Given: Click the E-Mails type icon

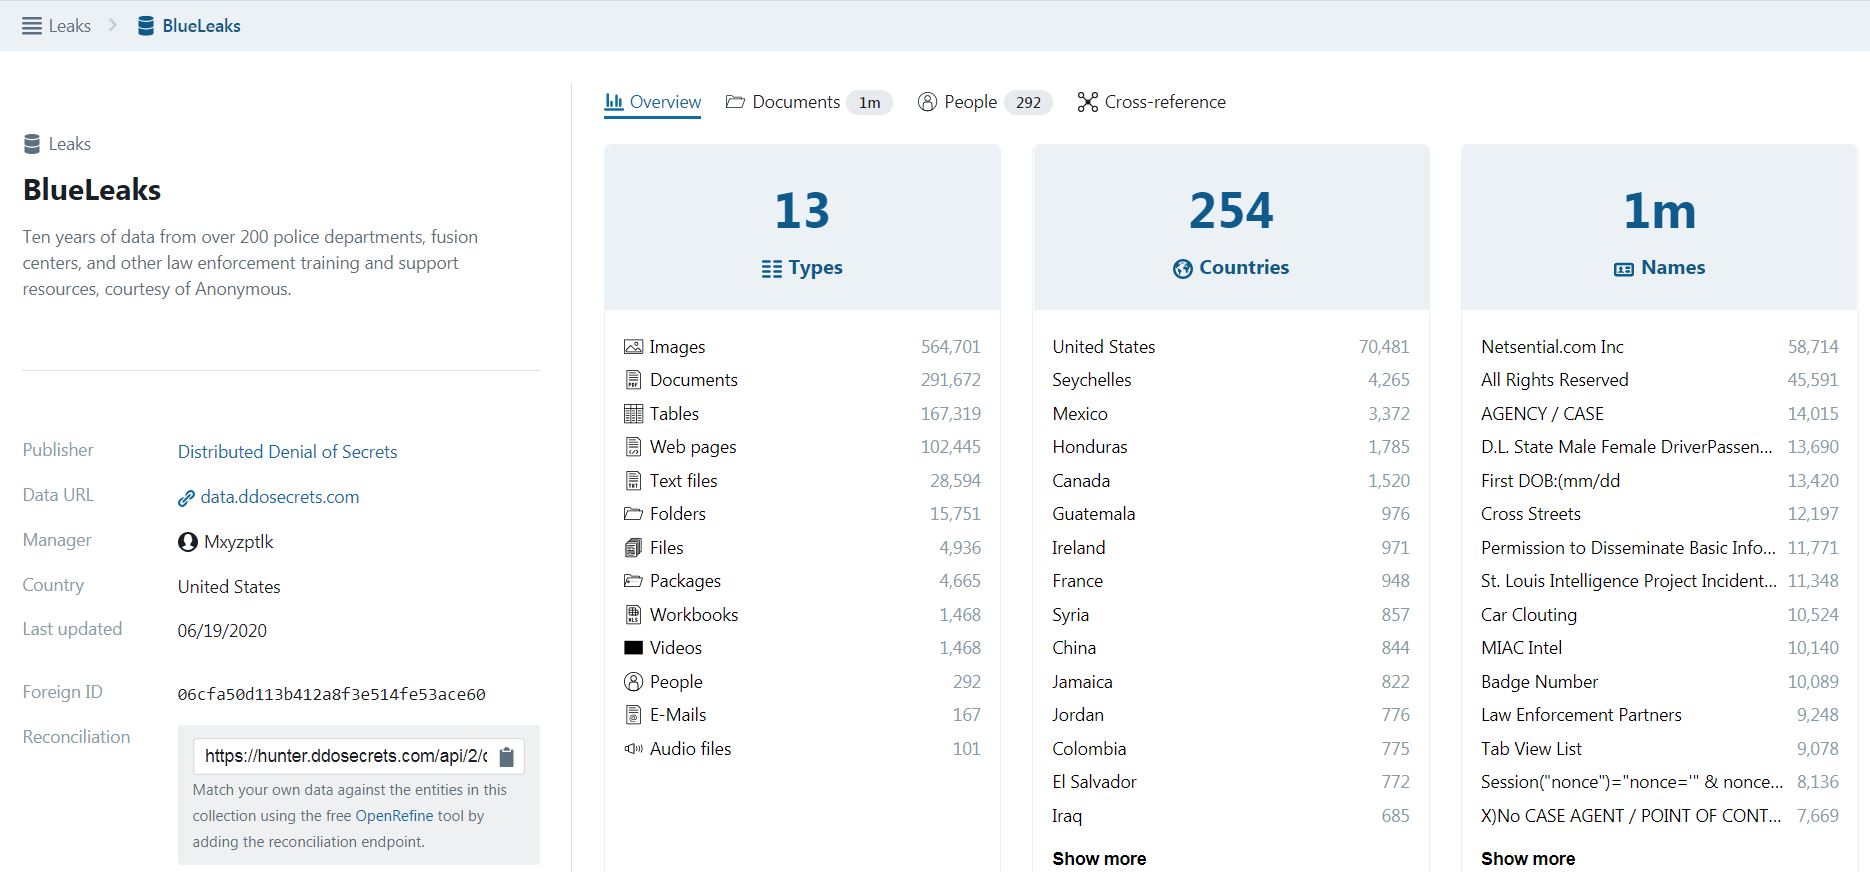Looking at the screenshot, I should (x=633, y=715).
